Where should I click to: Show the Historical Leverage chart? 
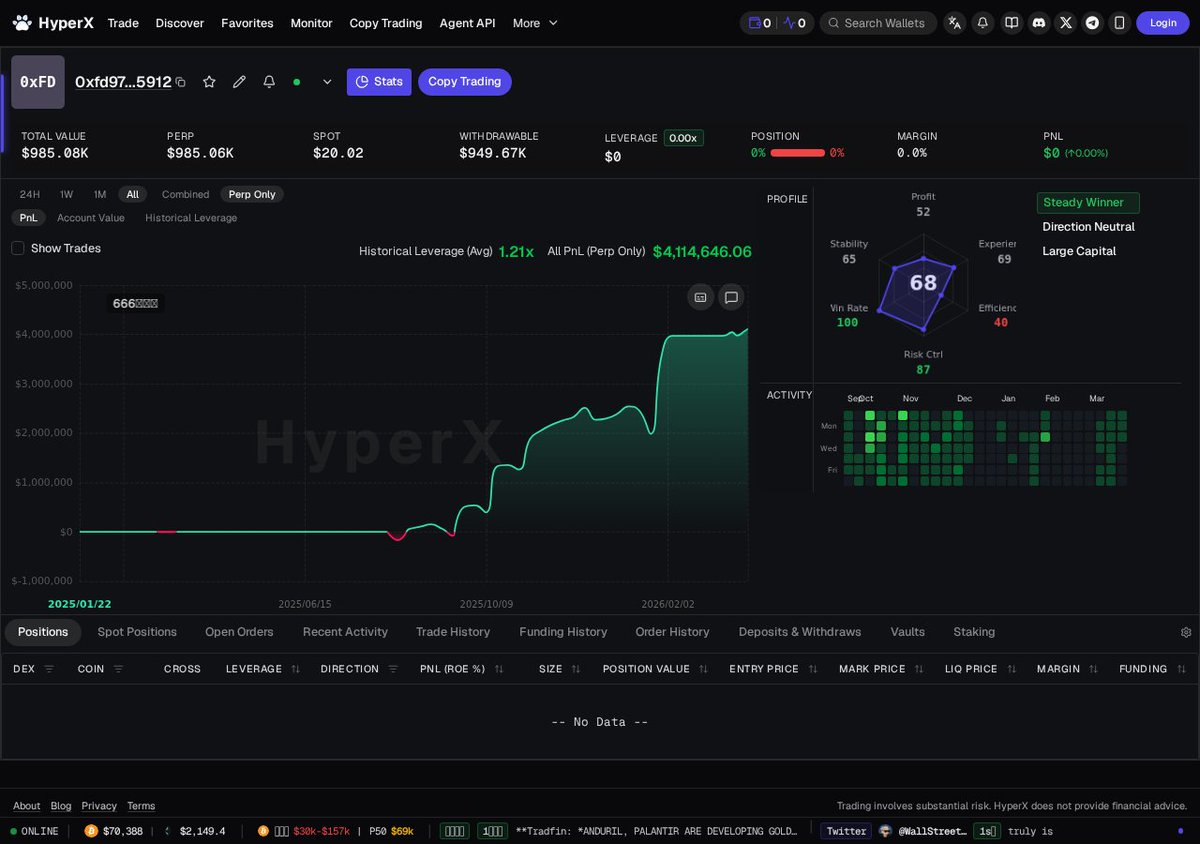pos(191,217)
